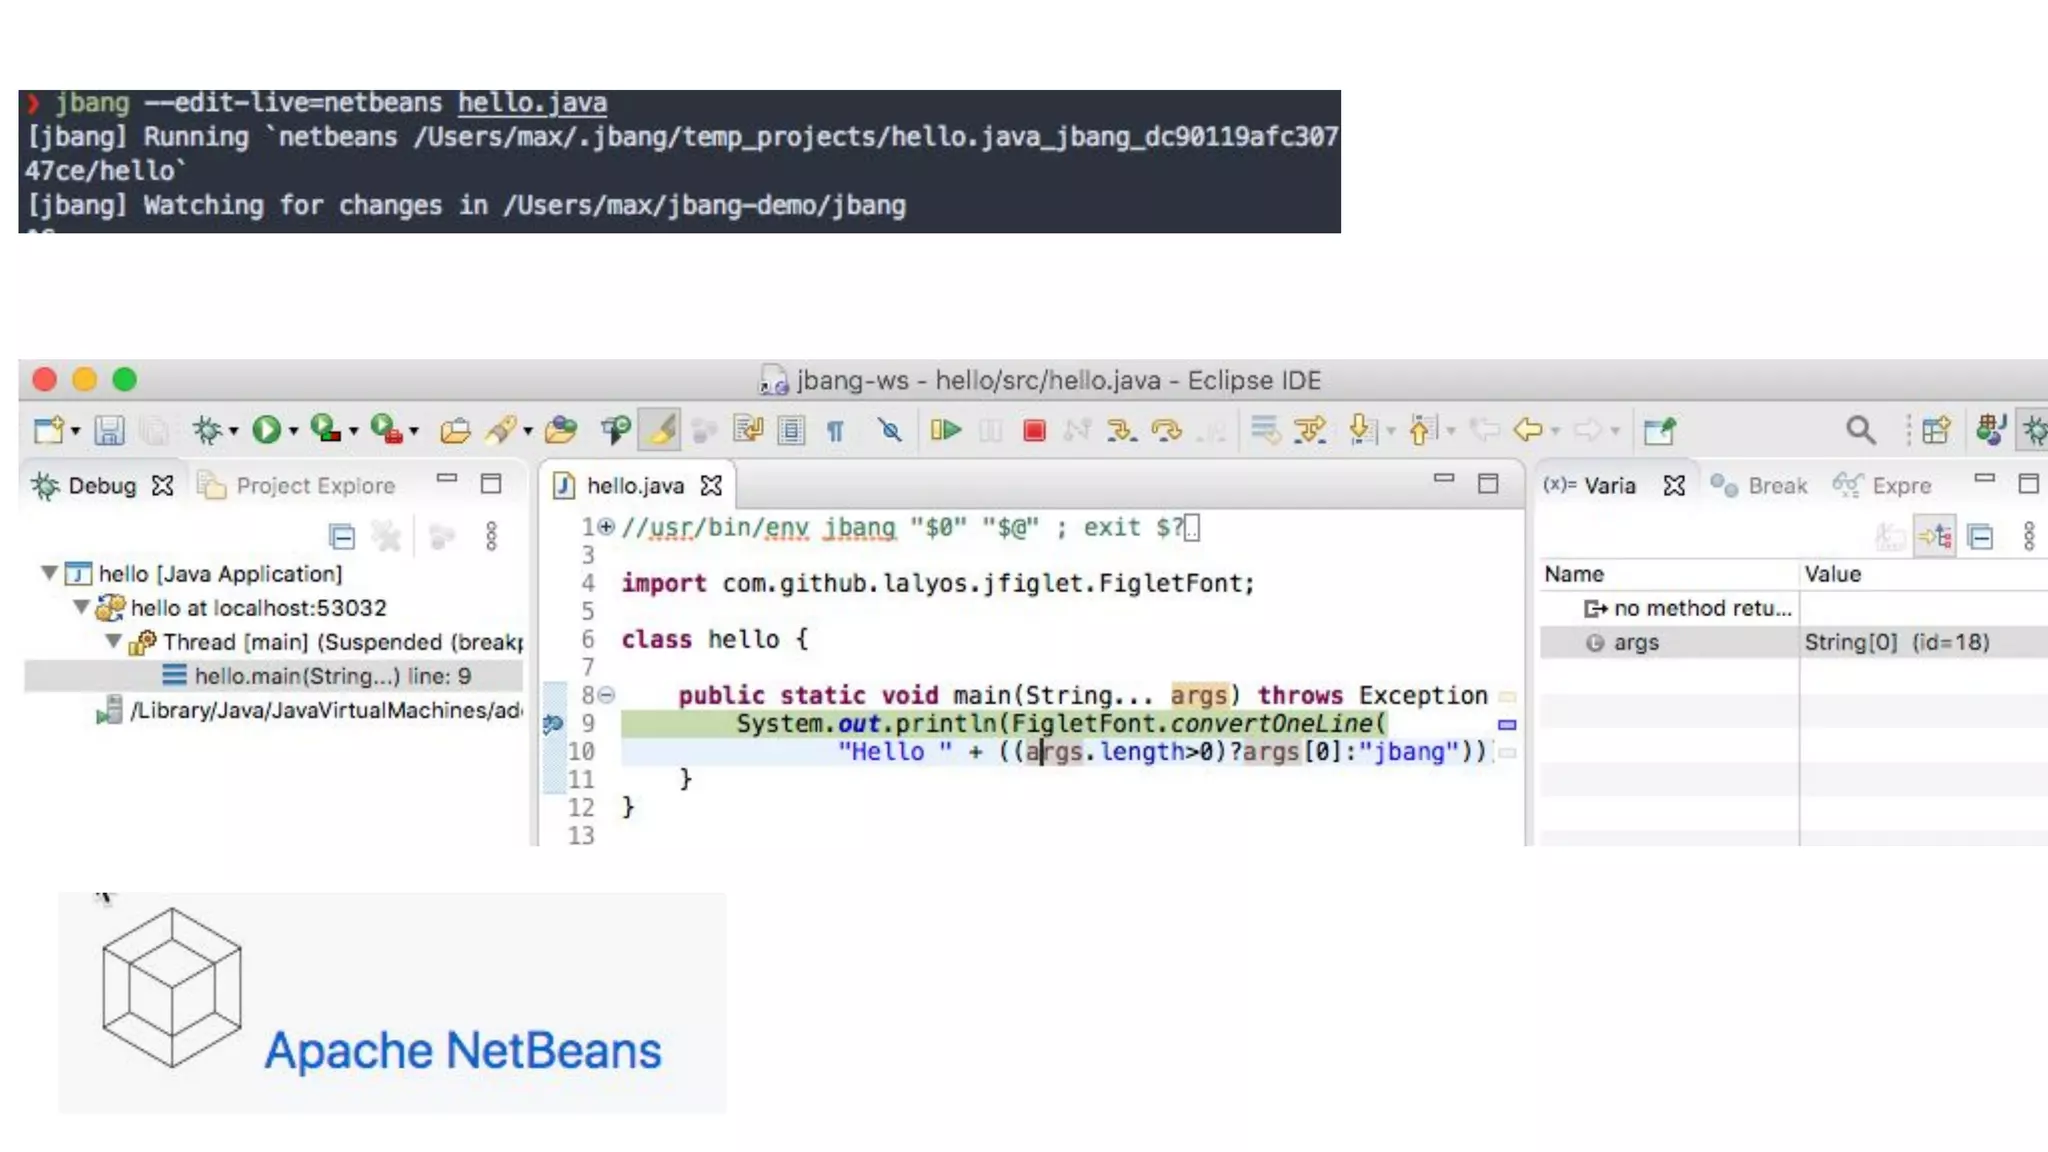This screenshot has width=2048, height=1152.
Task: Click the Save icon in toolbar
Action: (x=109, y=431)
